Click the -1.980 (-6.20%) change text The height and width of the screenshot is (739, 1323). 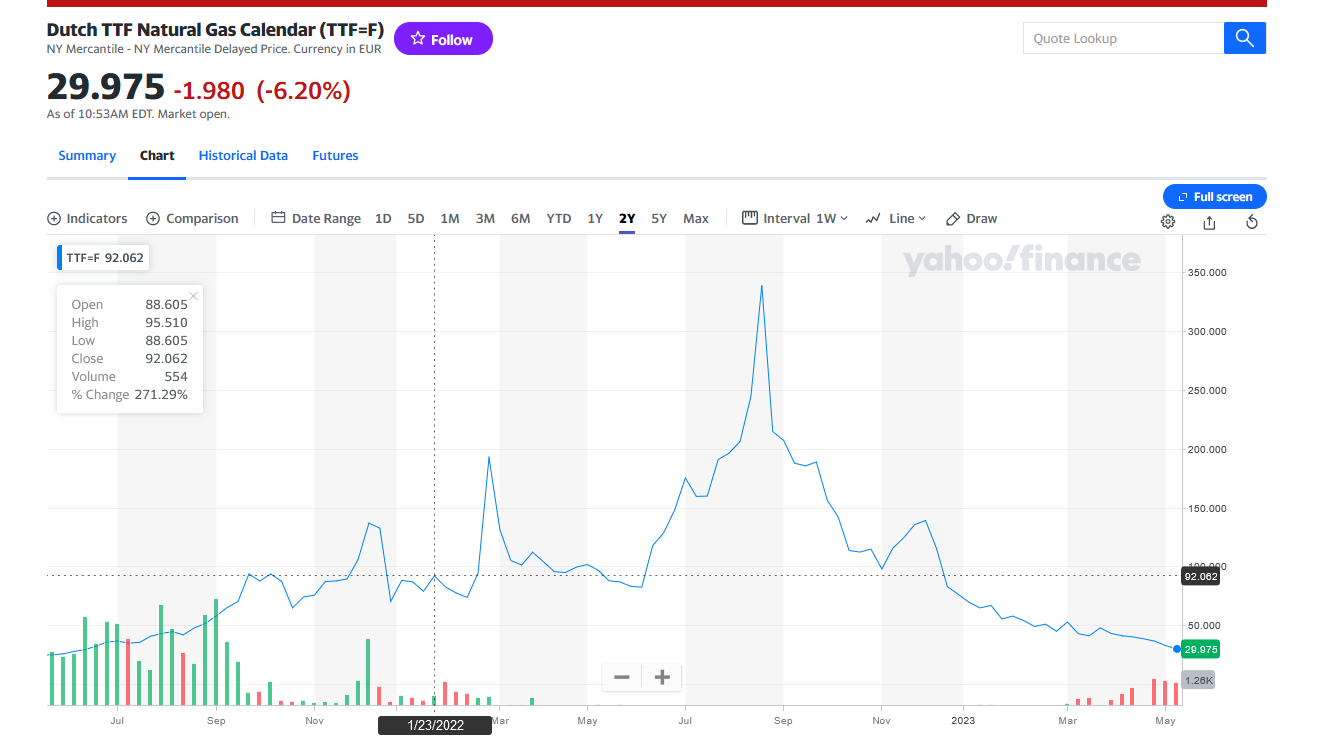click(x=262, y=91)
